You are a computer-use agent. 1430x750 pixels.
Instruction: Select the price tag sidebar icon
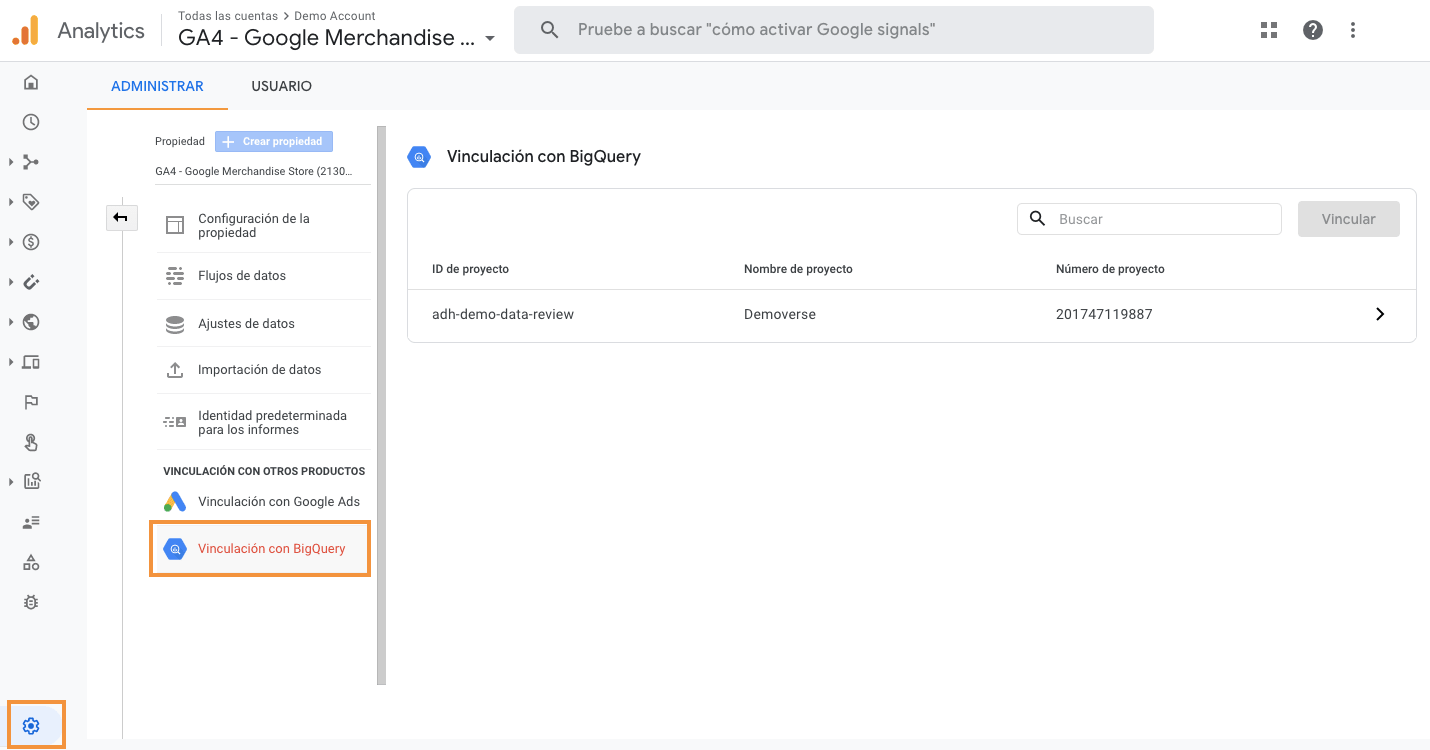click(x=31, y=202)
